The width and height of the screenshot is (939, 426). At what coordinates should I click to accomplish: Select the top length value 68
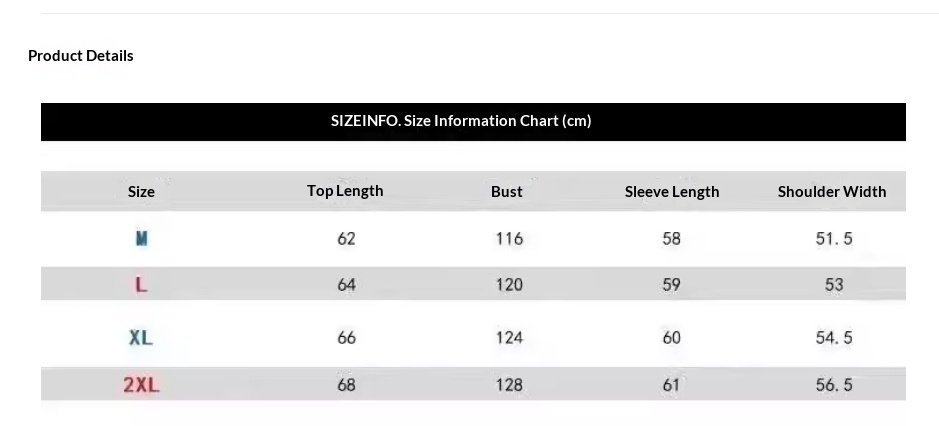coord(346,385)
